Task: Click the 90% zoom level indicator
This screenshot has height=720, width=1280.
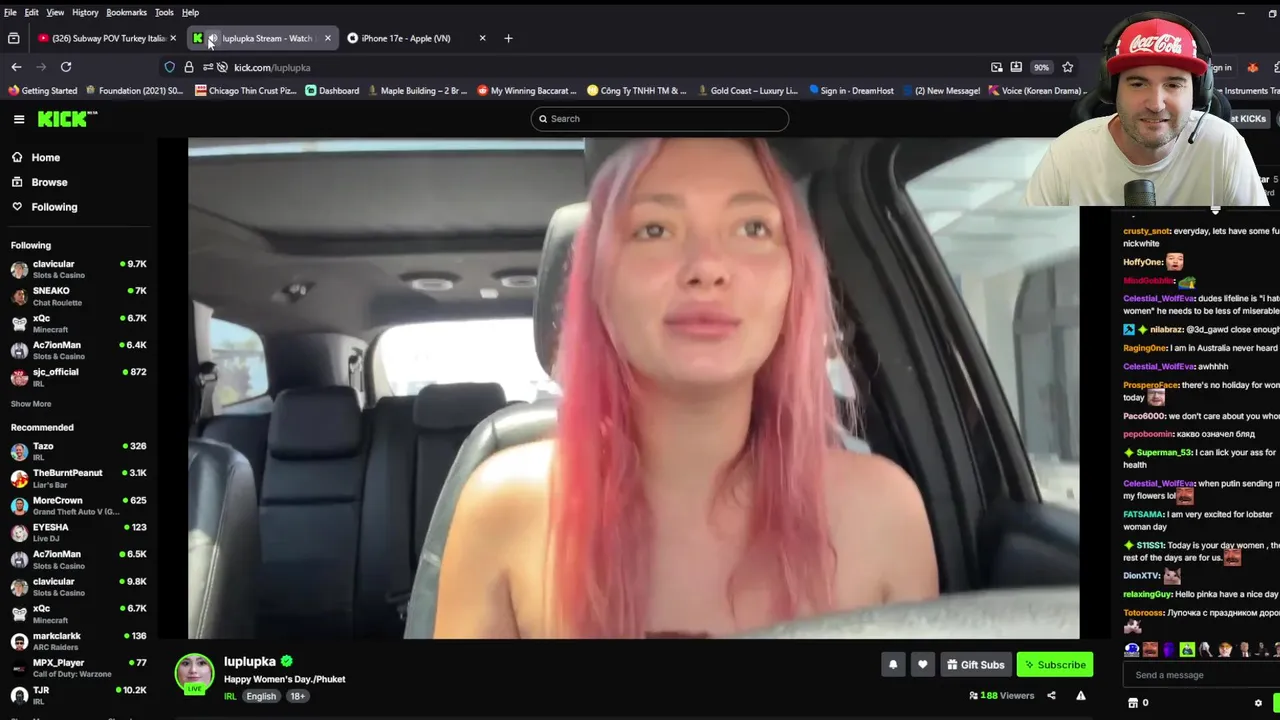Action: (1042, 67)
